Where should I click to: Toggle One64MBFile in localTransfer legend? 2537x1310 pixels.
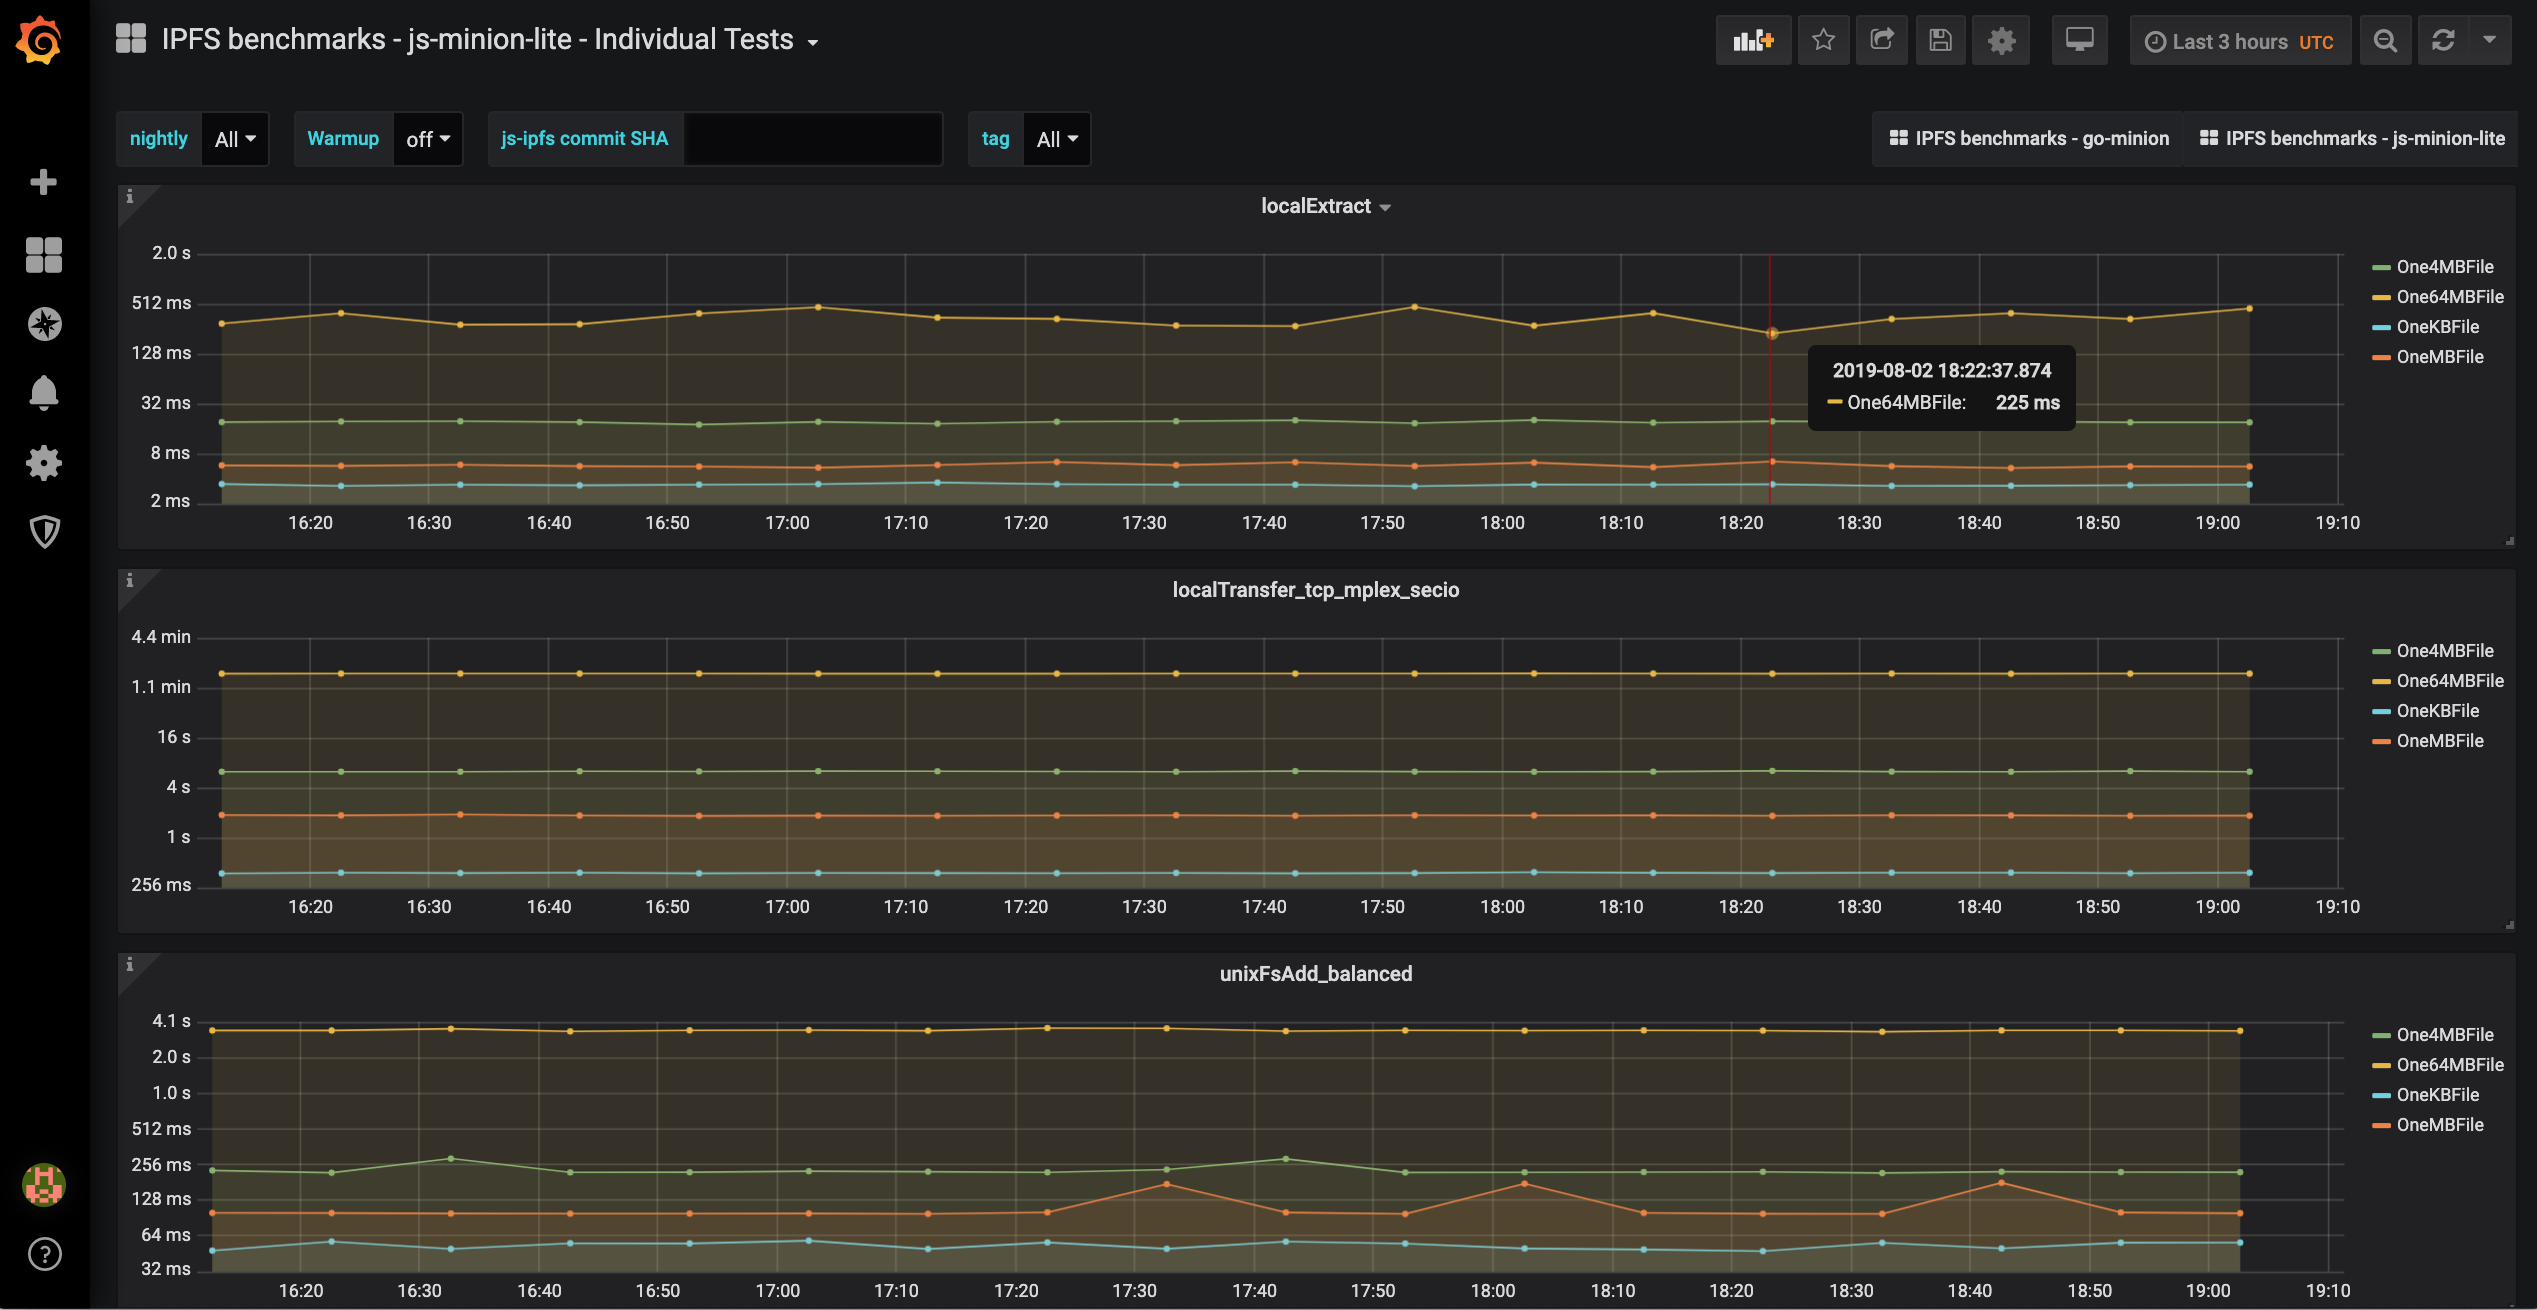pyautogui.click(x=2450, y=681)
